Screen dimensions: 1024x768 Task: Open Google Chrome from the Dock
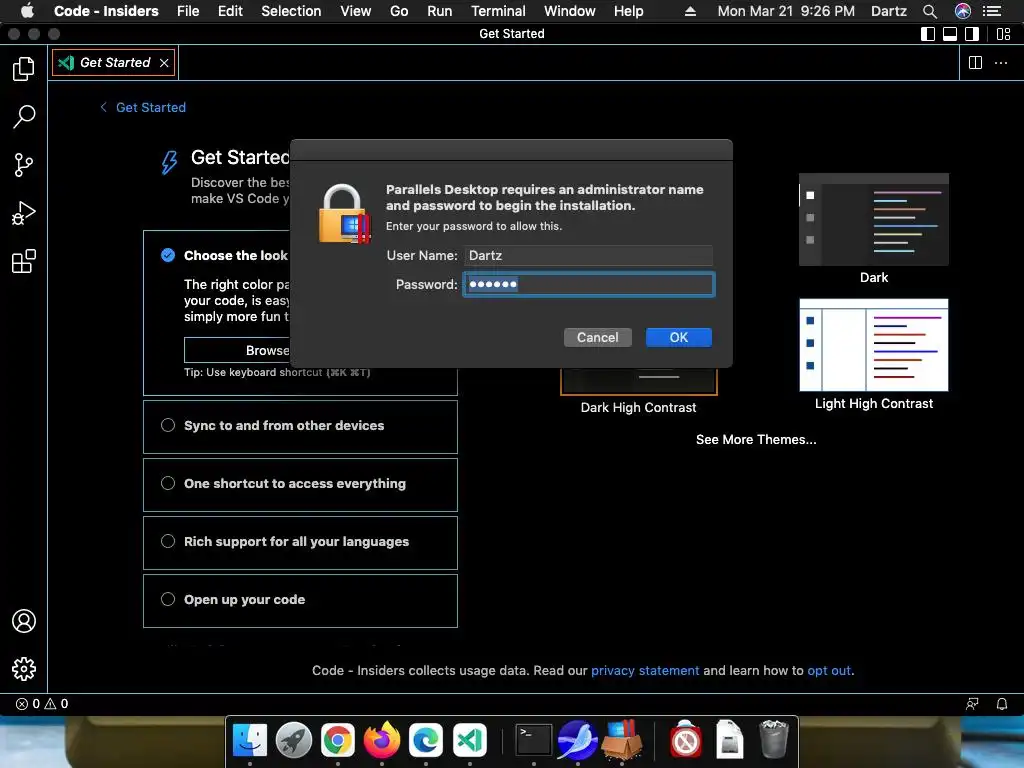[x=338, y=740]
